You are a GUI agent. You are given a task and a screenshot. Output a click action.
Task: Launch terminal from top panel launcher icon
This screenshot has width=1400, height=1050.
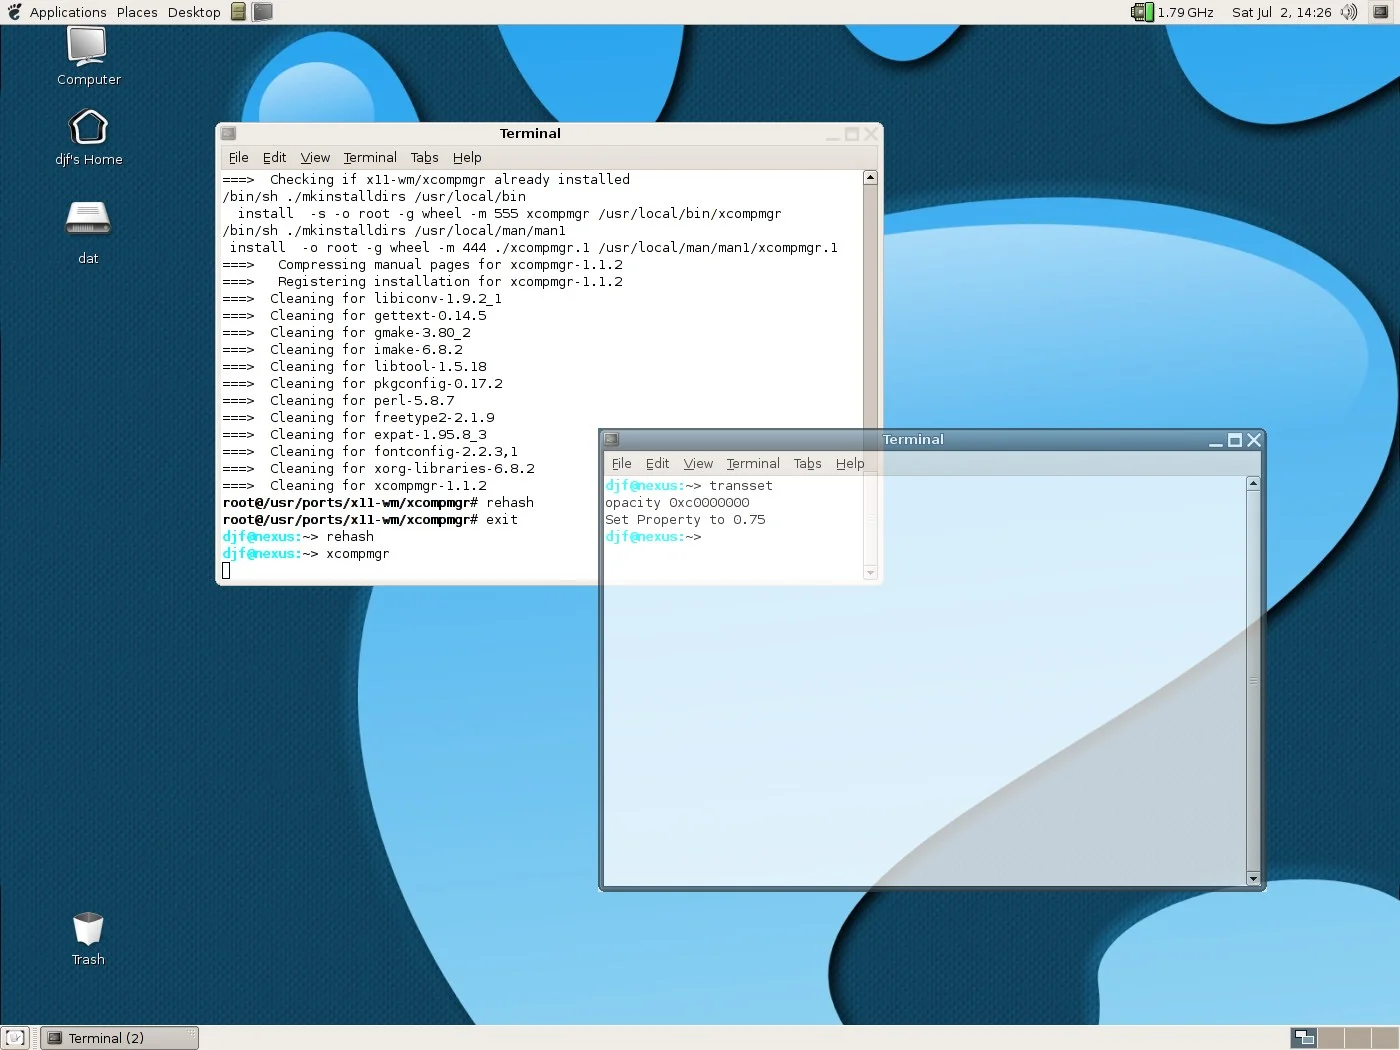click(263, 12)
